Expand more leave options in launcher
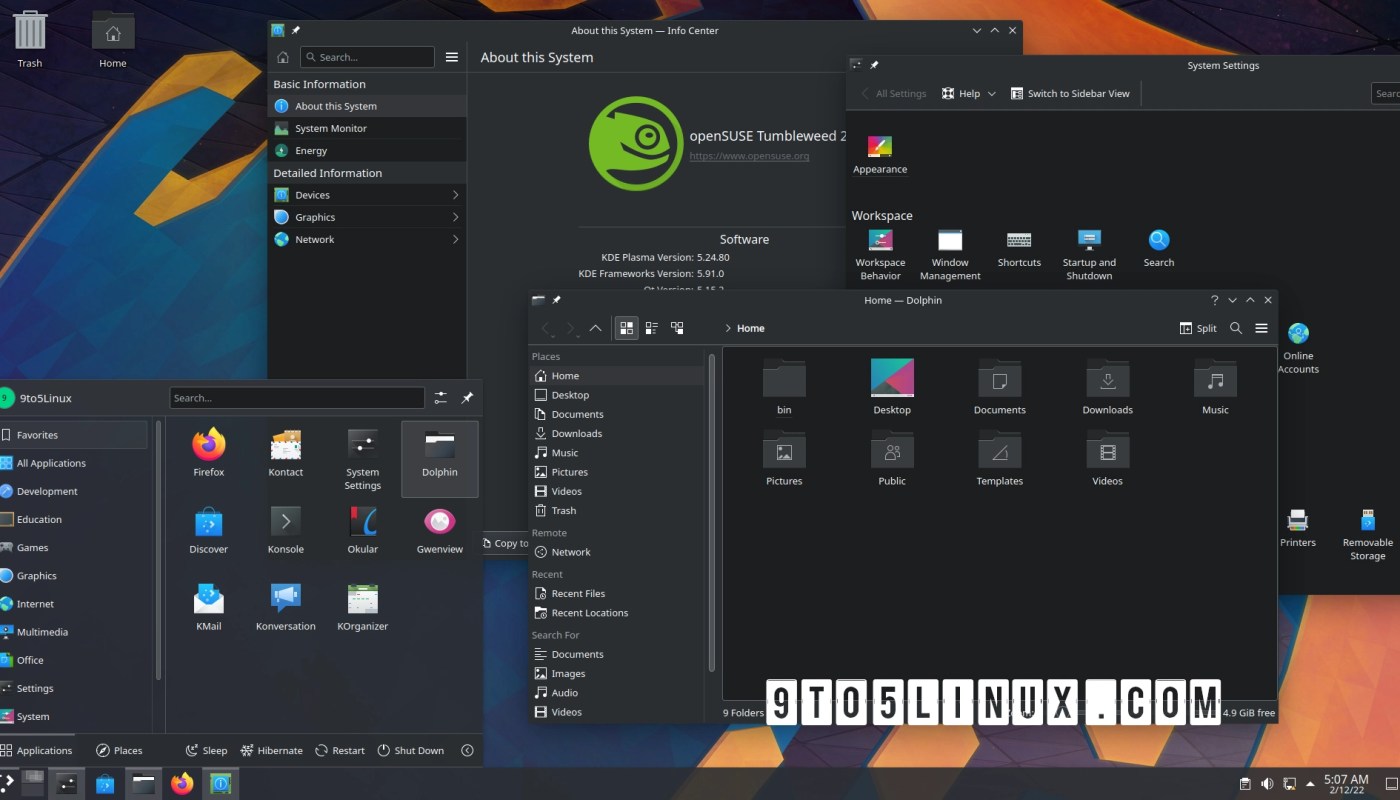The width and height of the screenshot is (1400, 800). click(x=467, y=750)
